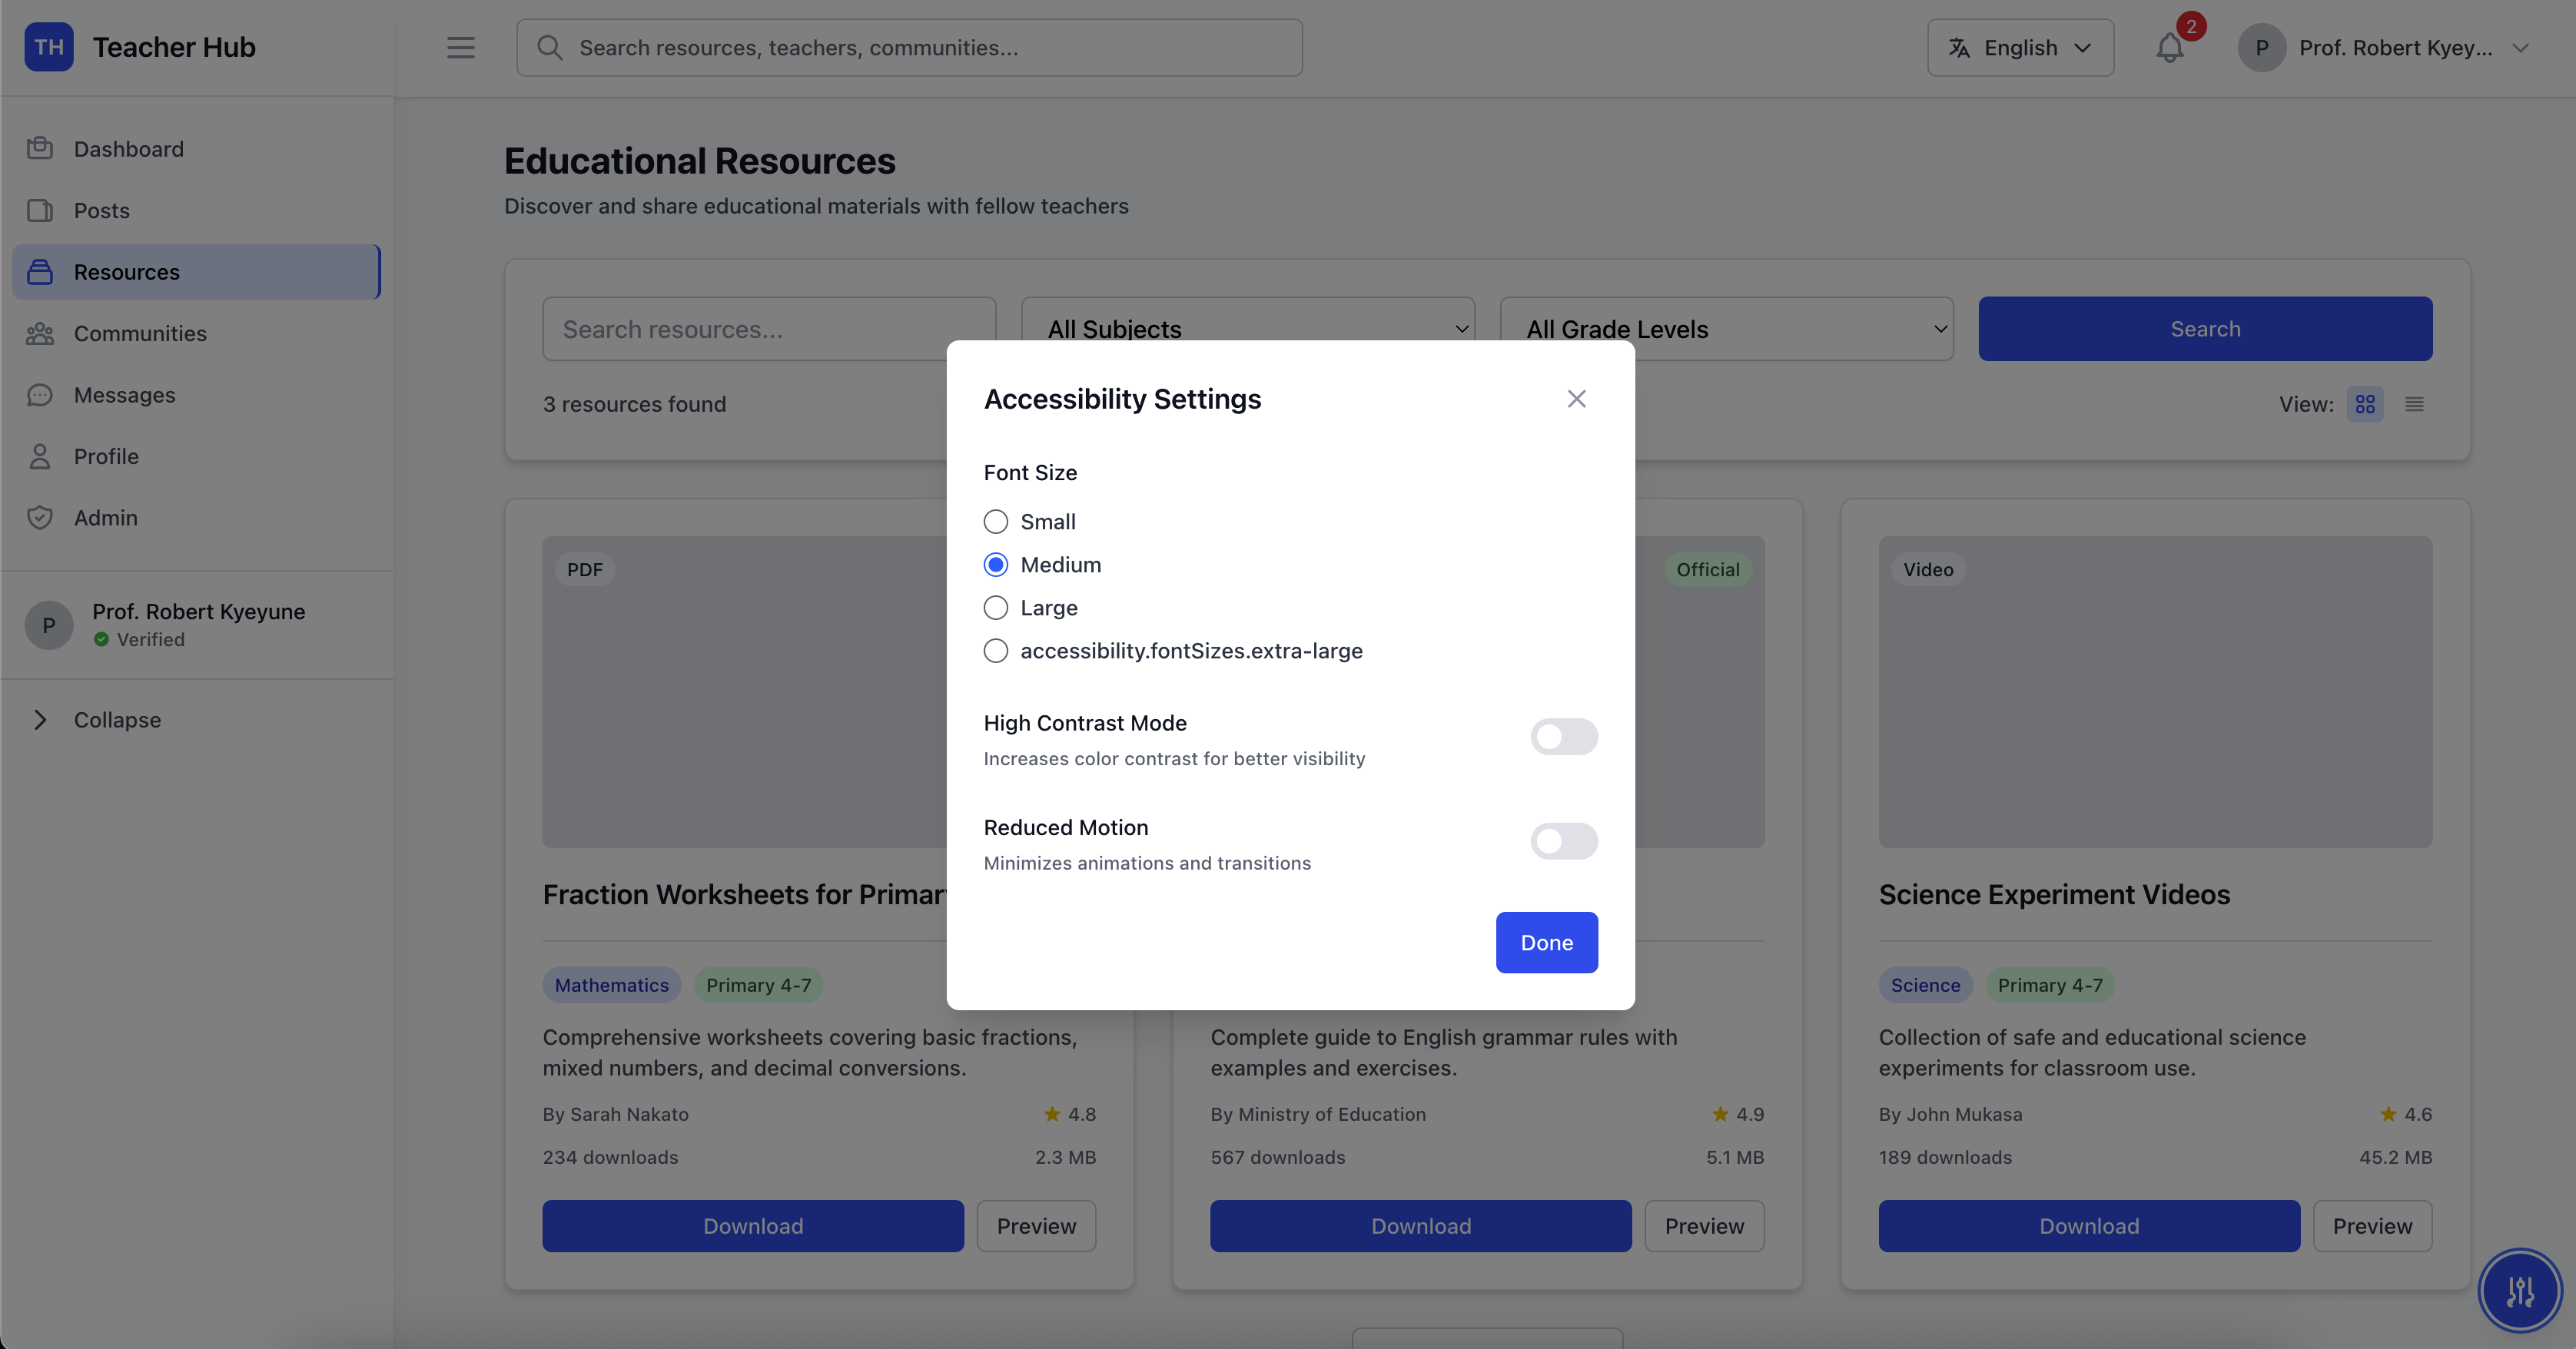Click the Admin shield icon
Viewport: 2576px width, 1349px height.
[x=40, y=517]
